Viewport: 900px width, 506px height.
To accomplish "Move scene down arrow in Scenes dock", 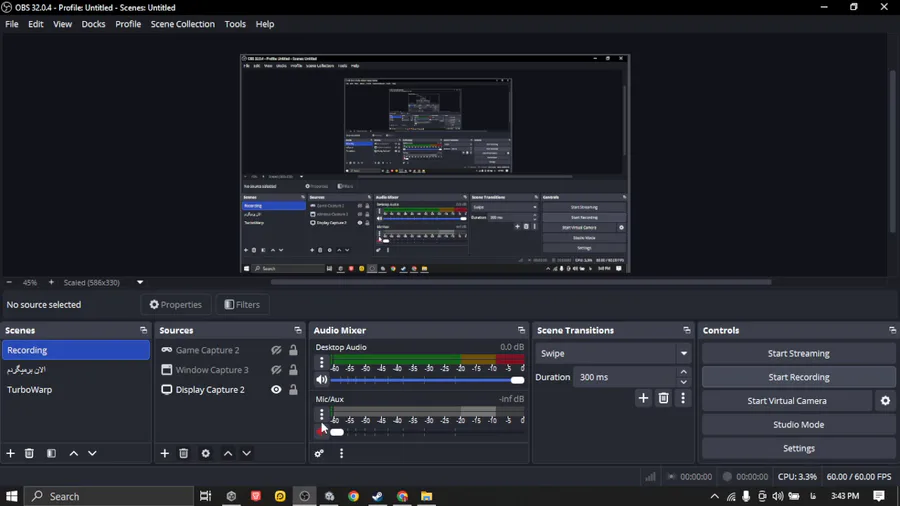I will (x=92, y=453).
